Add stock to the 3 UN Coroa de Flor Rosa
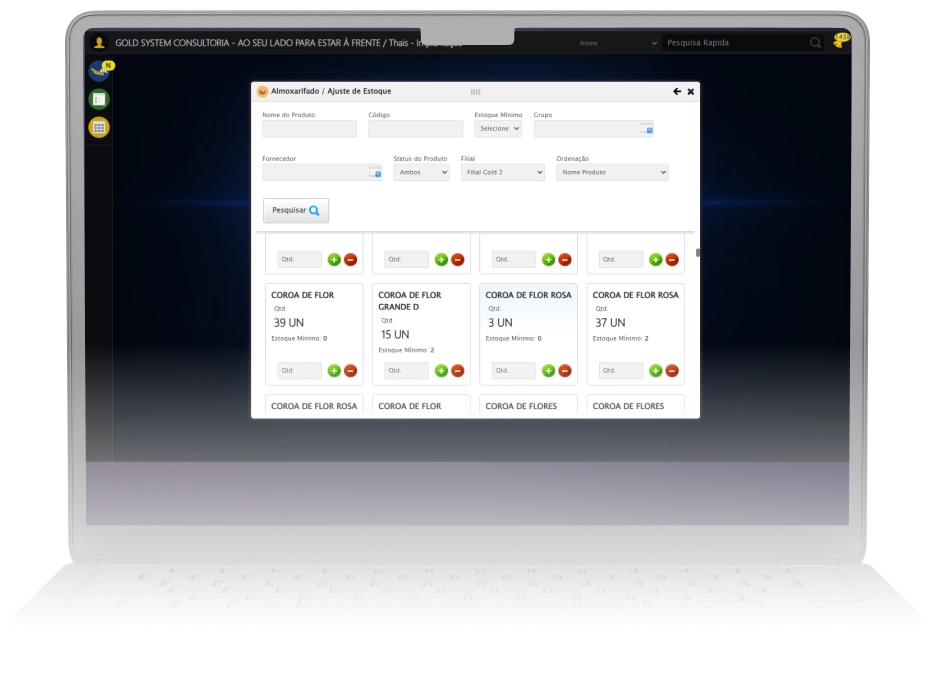934x685 pixels. pyautogui.click(x=548, y=371)
